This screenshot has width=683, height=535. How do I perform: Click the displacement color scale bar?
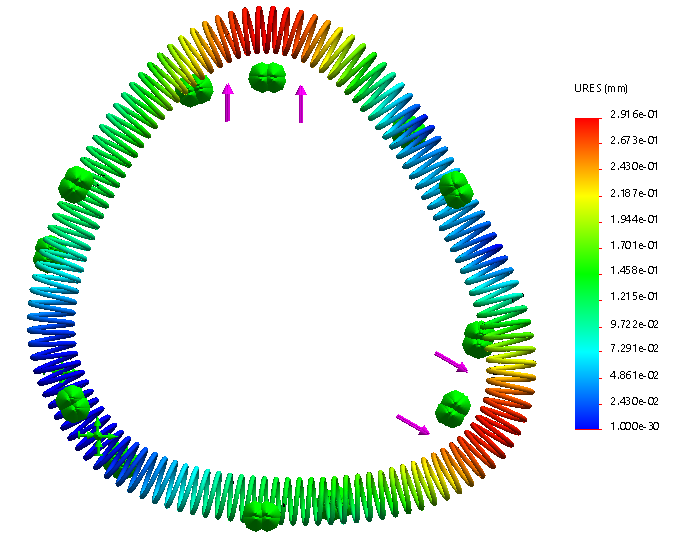(587, 274)
